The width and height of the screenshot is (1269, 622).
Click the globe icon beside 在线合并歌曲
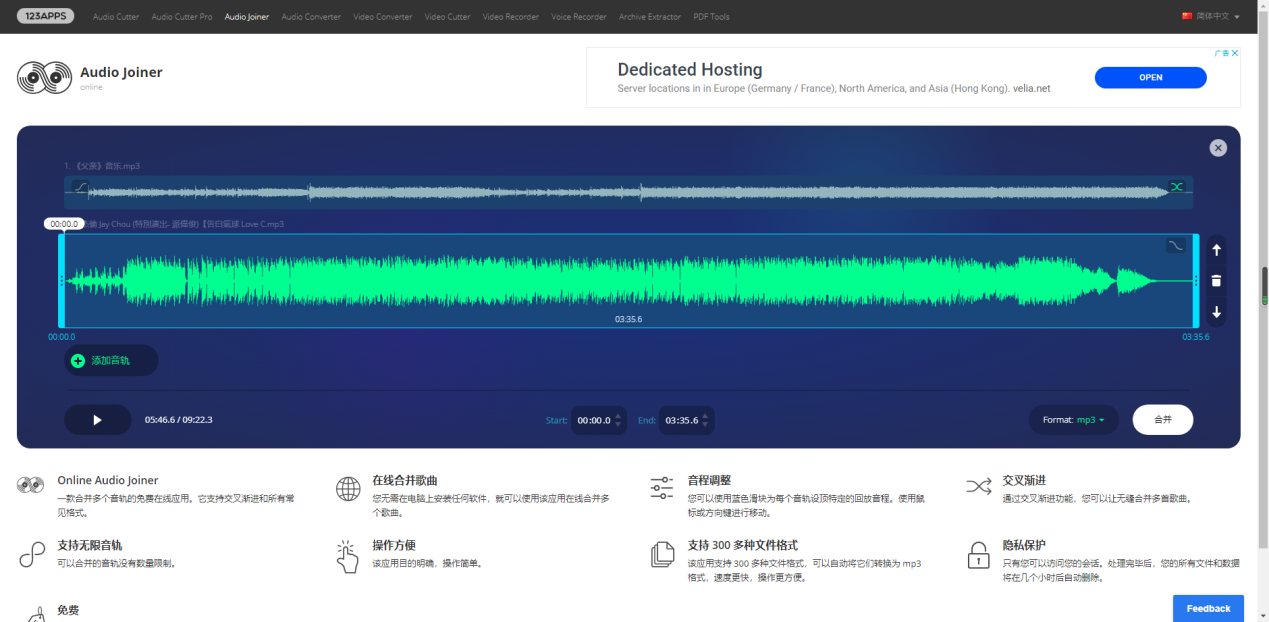[348, 488]
